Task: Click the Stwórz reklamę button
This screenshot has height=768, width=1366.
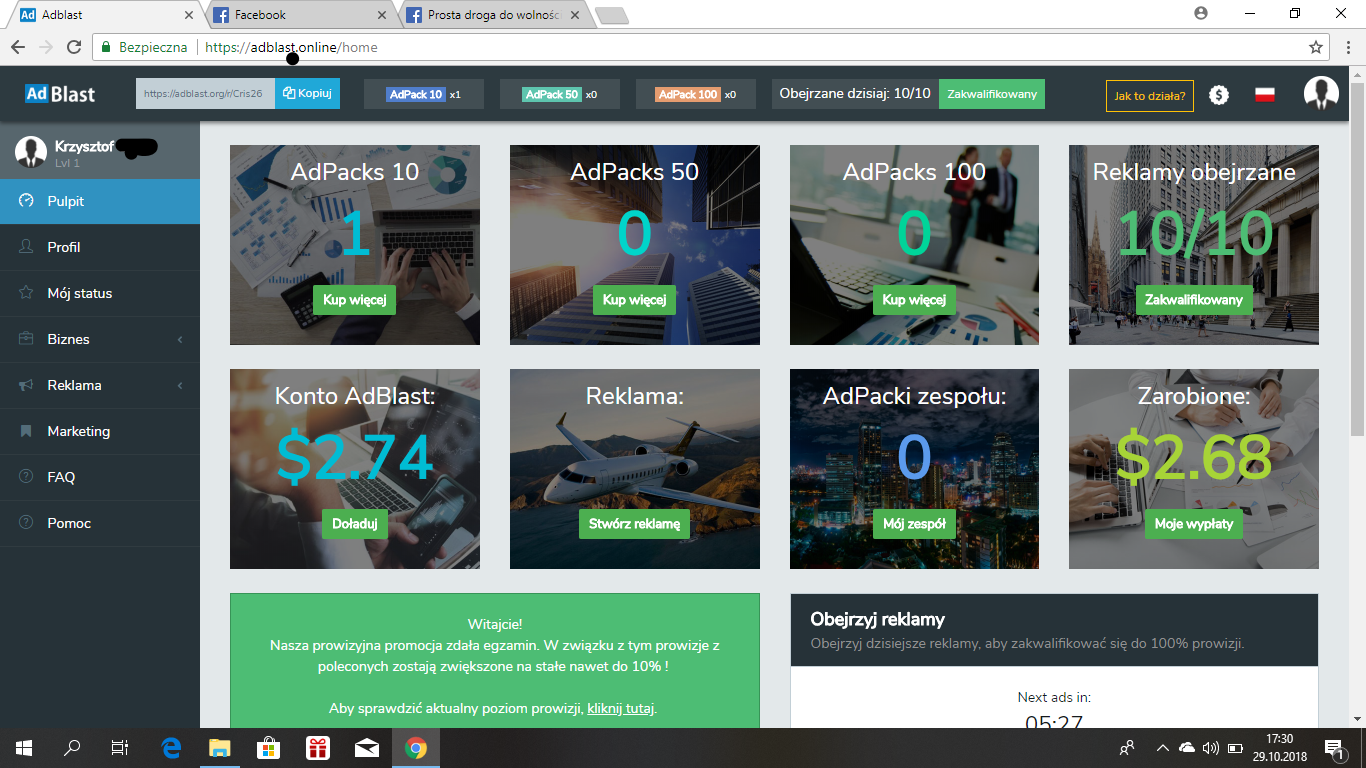Action: tap(634, 524)
